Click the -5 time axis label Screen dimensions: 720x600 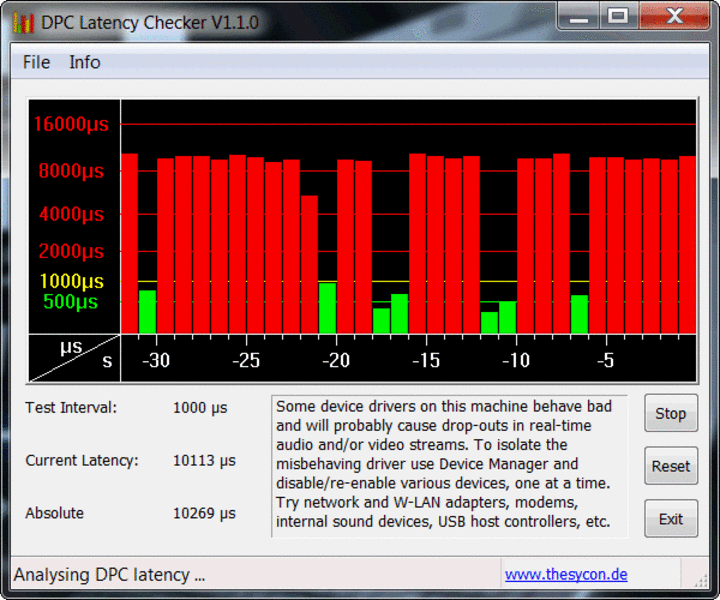[x=606, y=360]
